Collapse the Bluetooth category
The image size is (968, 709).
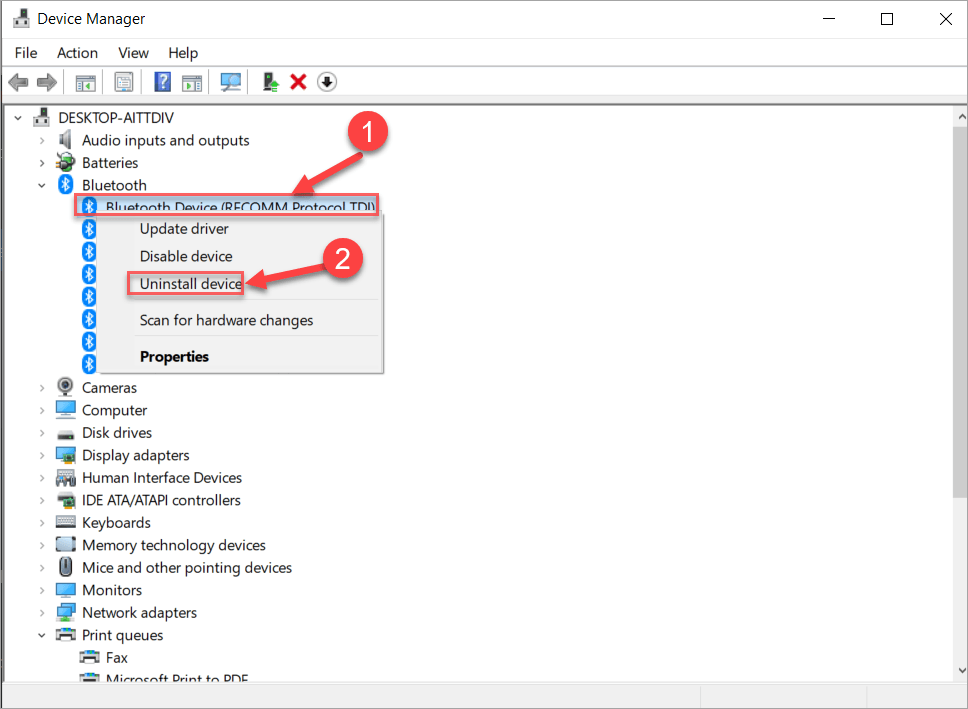pyautogui.click(x=42, y=185)
